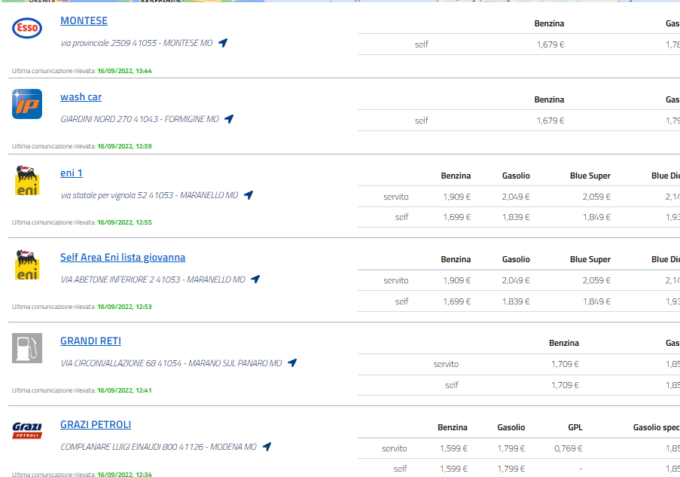Click the Eni logo beside Self Area Eni
Viewport: 680px width, 477px height.
[27, 265]
